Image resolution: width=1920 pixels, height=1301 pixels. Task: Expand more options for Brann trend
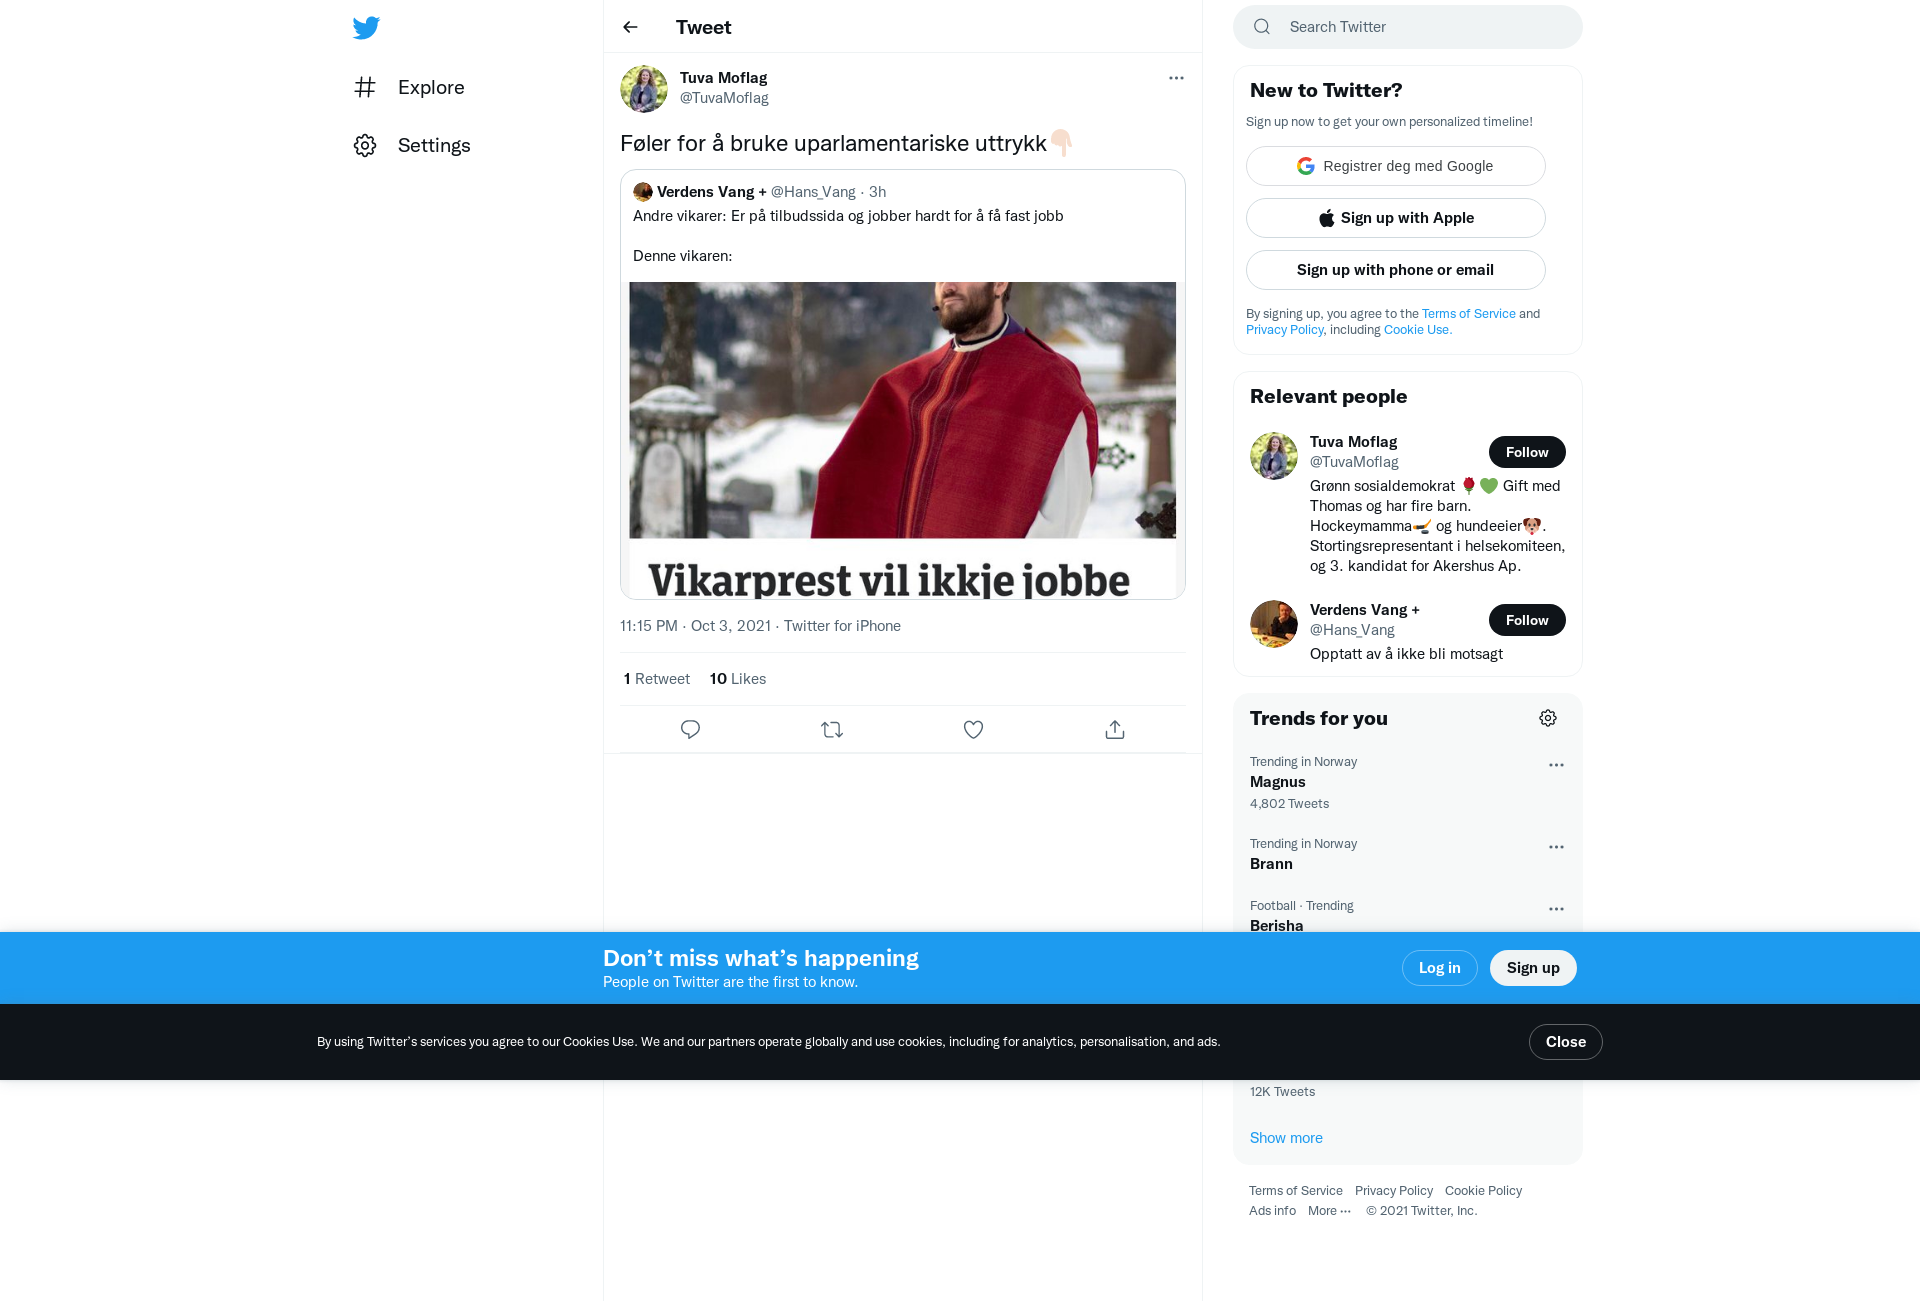(x=1556, y=847)
